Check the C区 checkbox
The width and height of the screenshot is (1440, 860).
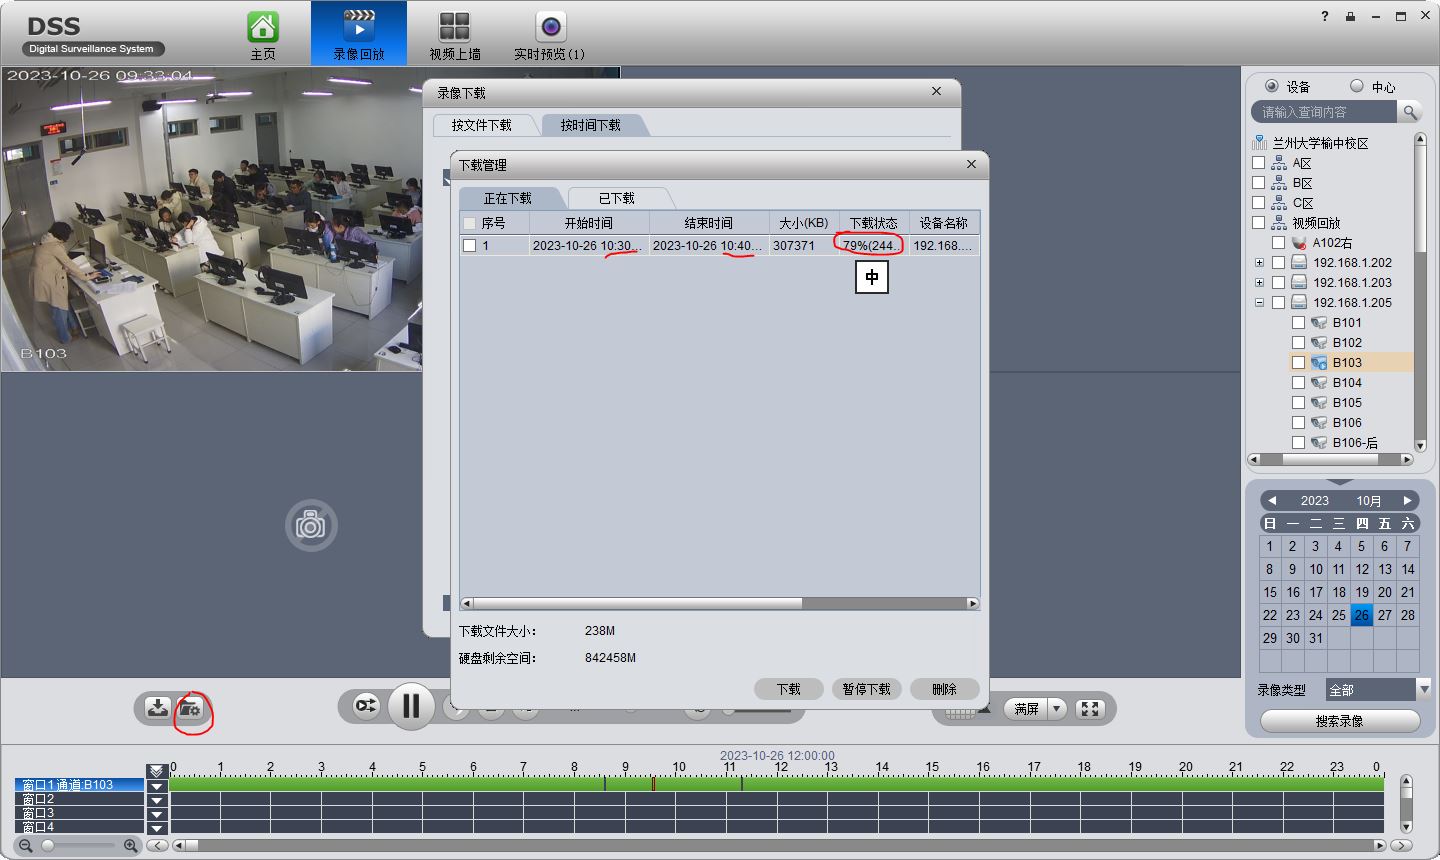pos(1259,203)
